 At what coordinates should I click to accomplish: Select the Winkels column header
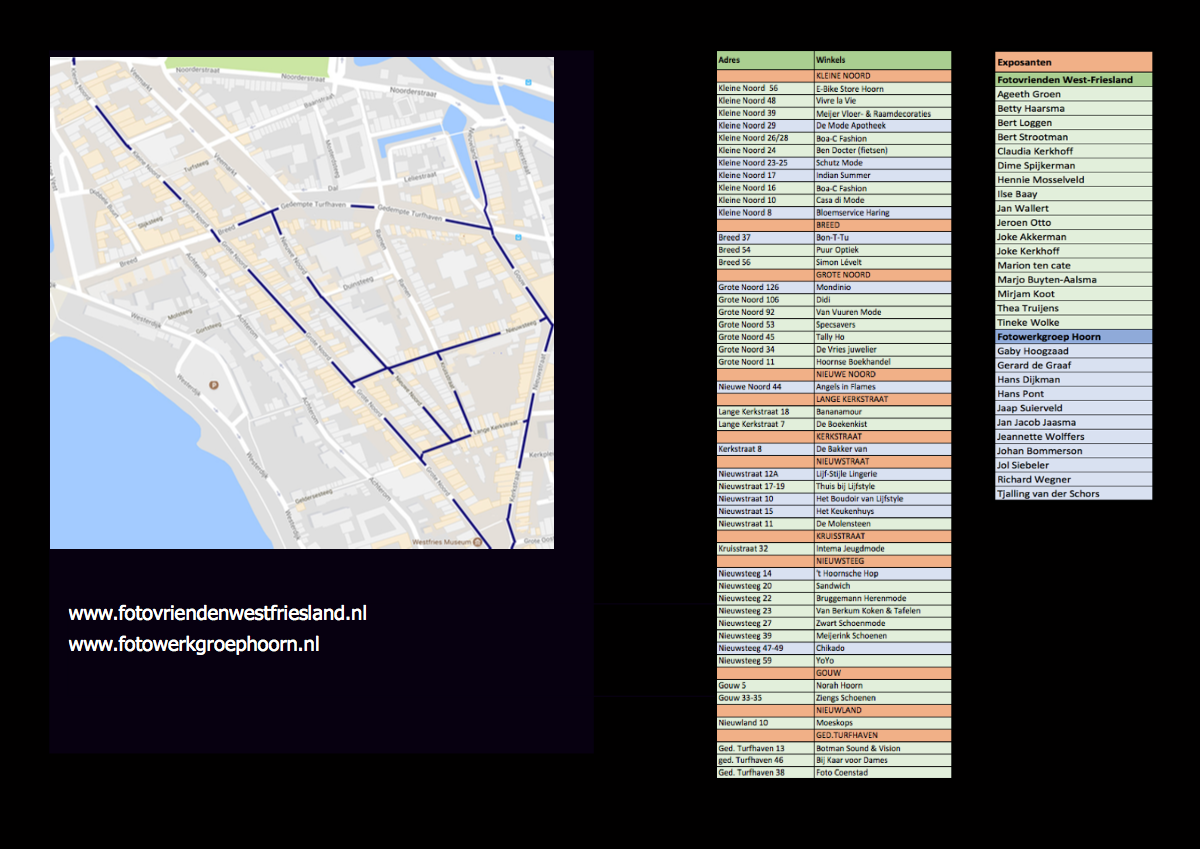click(882, 61)
